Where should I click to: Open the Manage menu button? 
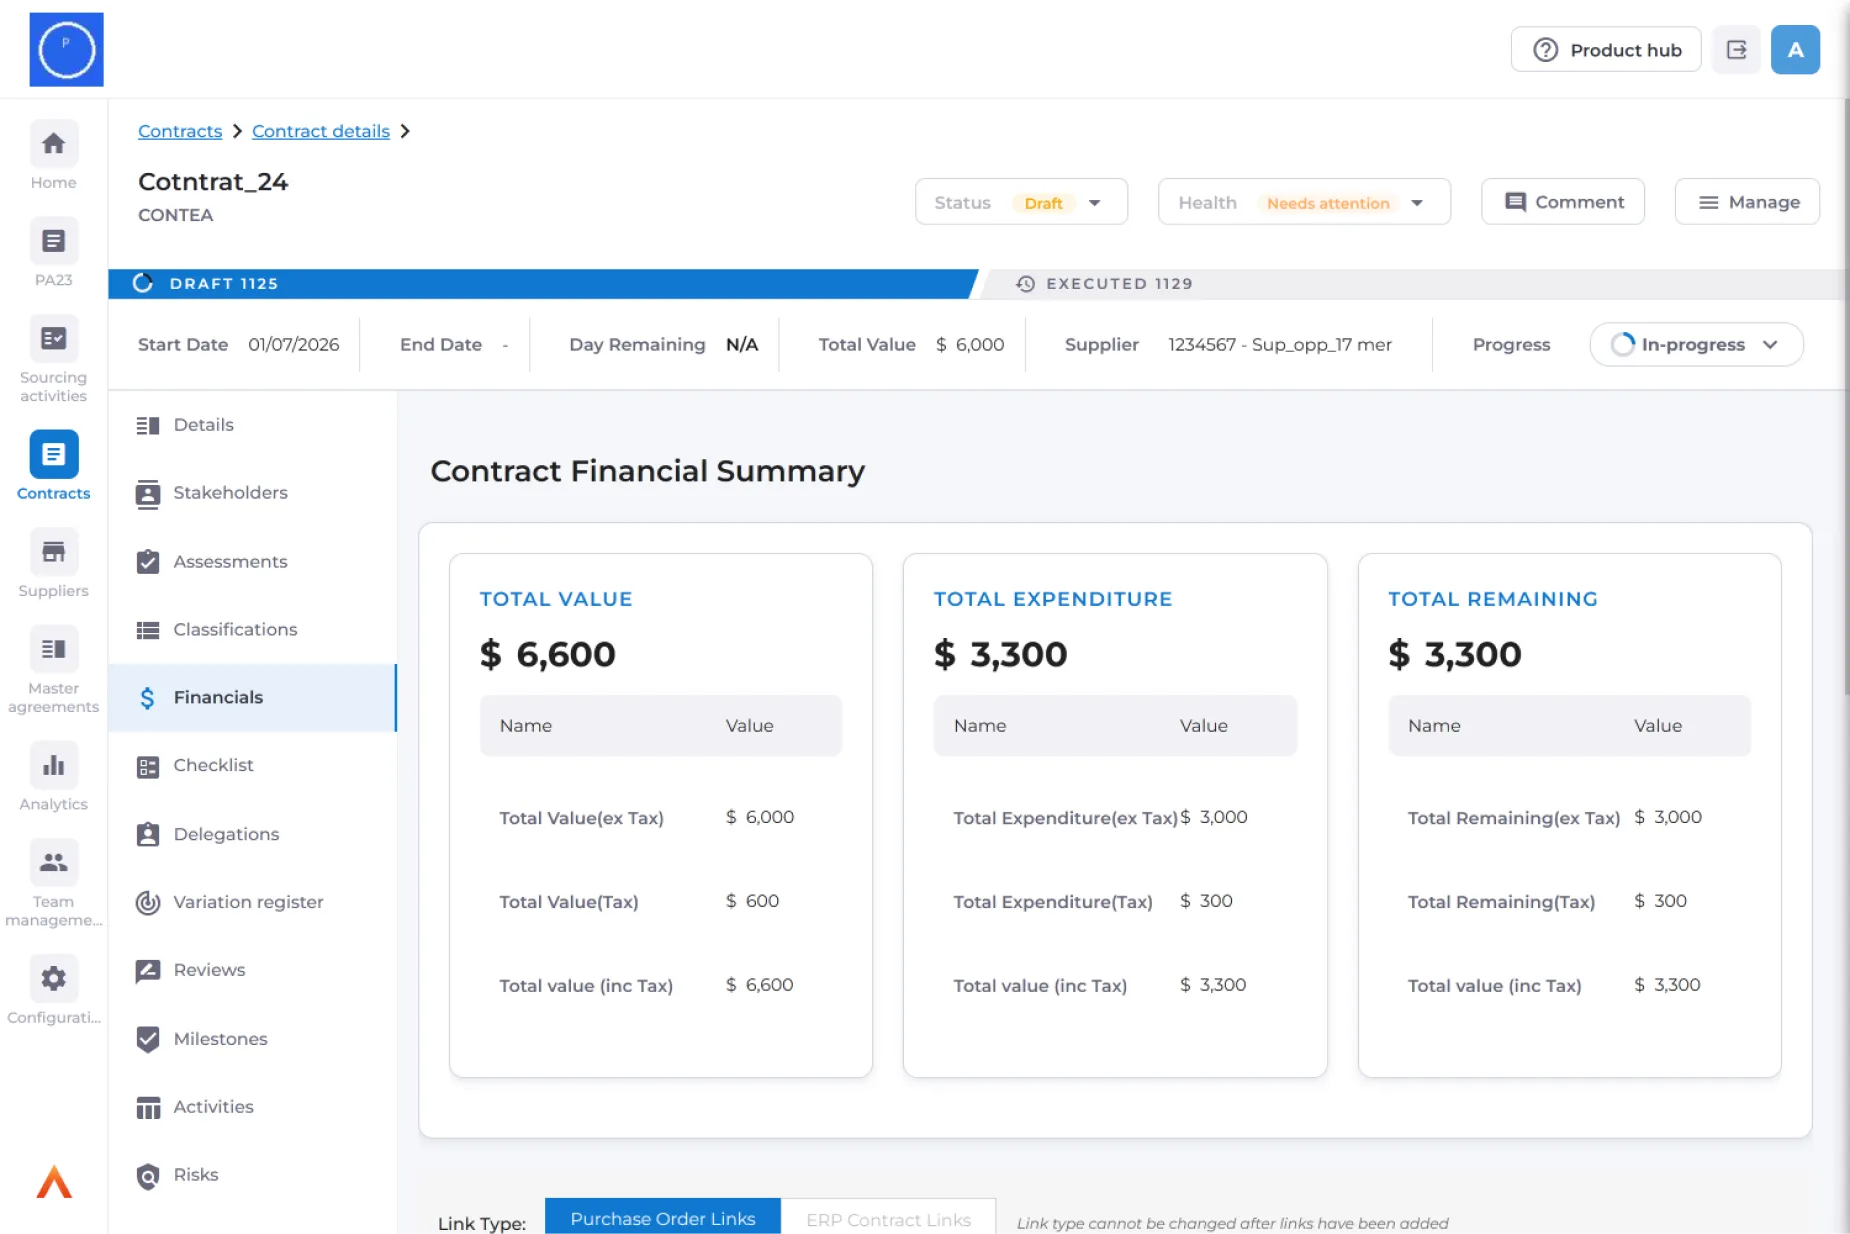coord(1747,202)
